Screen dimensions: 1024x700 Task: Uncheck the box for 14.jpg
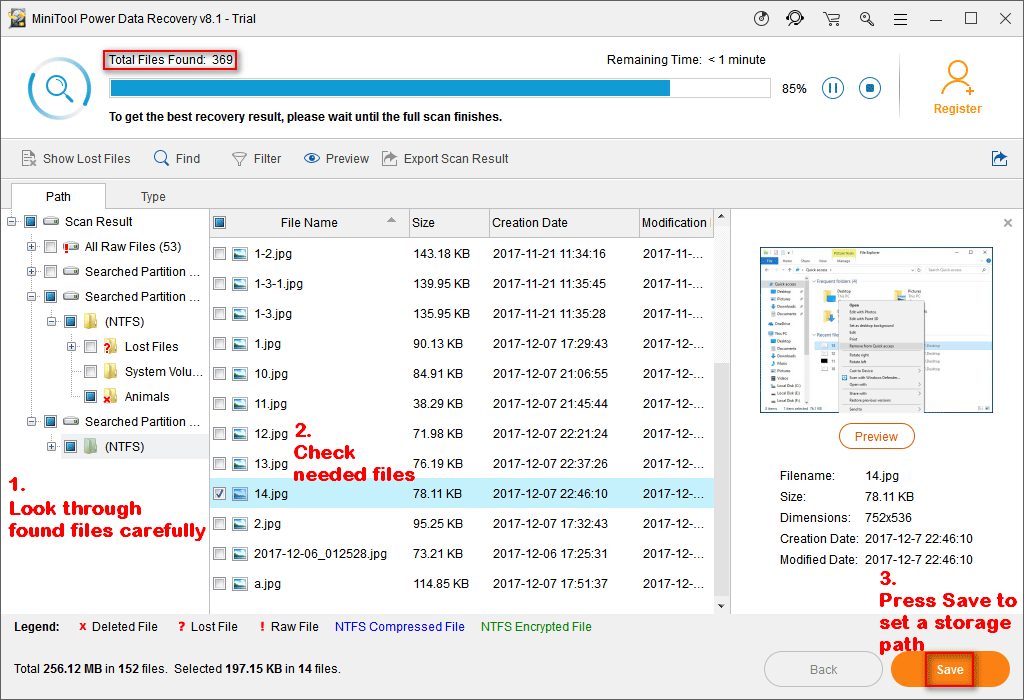[x=219, y=494]
